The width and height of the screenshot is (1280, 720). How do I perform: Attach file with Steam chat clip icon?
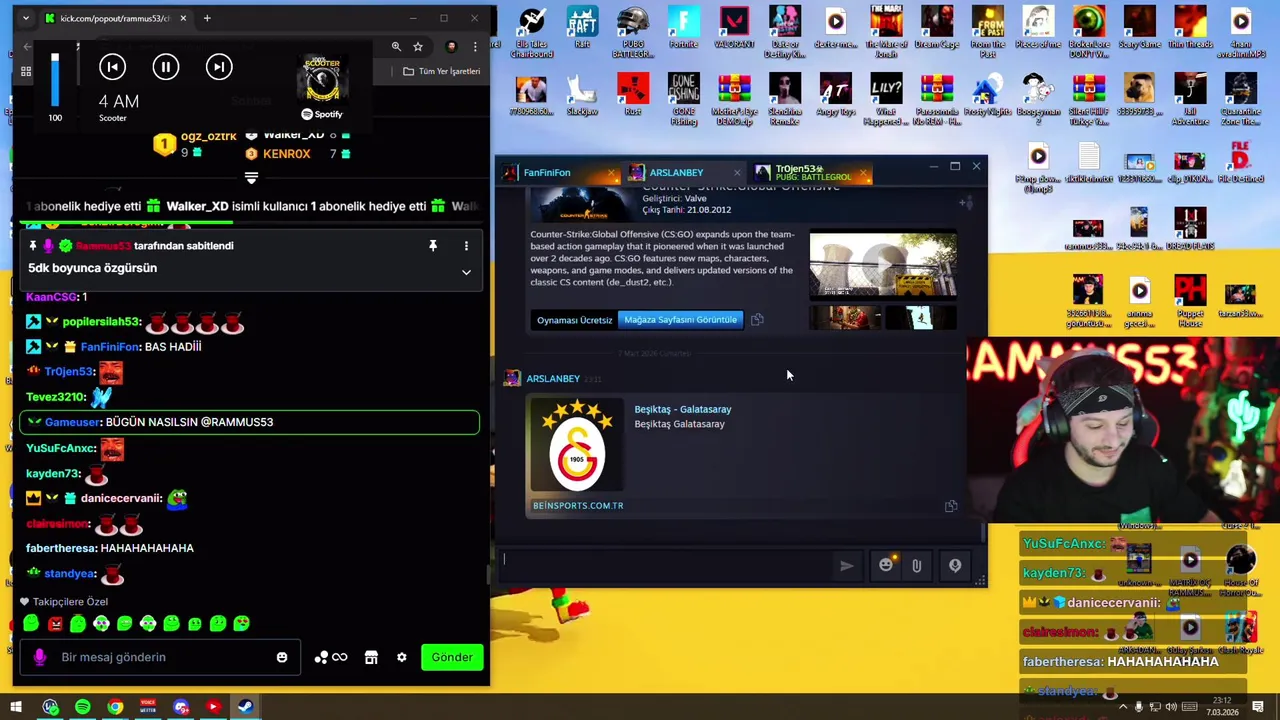pyautogui.click(x=916, y=566)
